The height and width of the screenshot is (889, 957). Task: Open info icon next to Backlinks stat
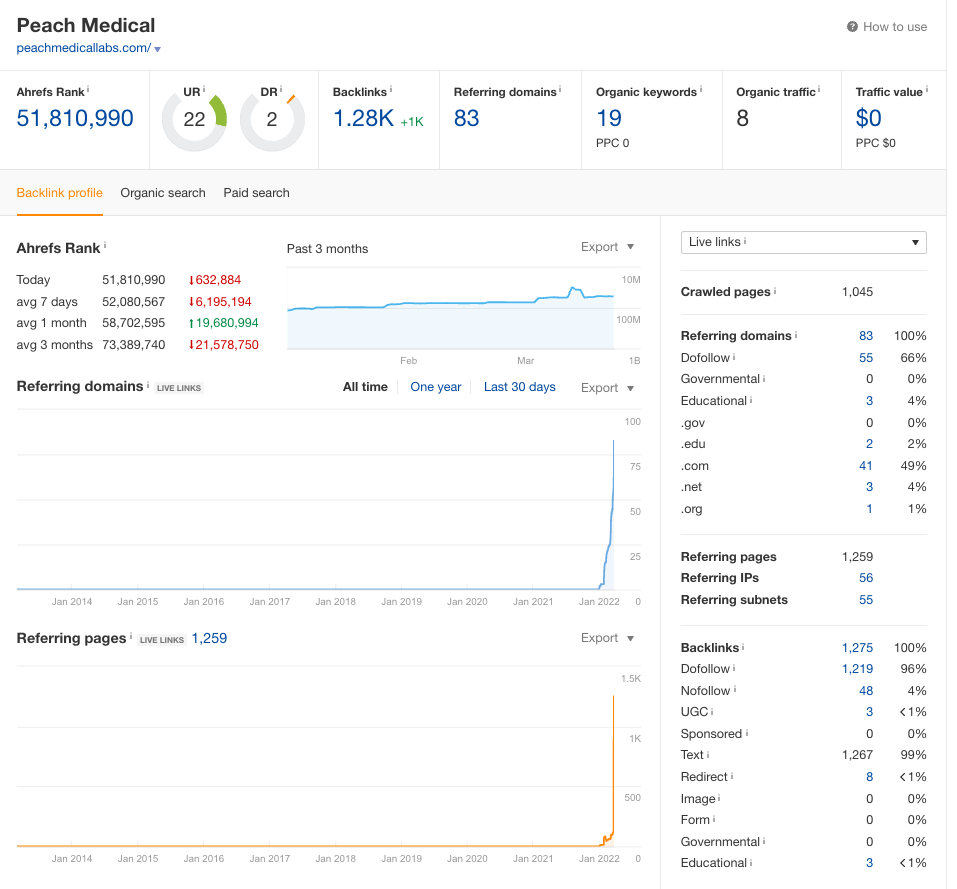[391, 90]
